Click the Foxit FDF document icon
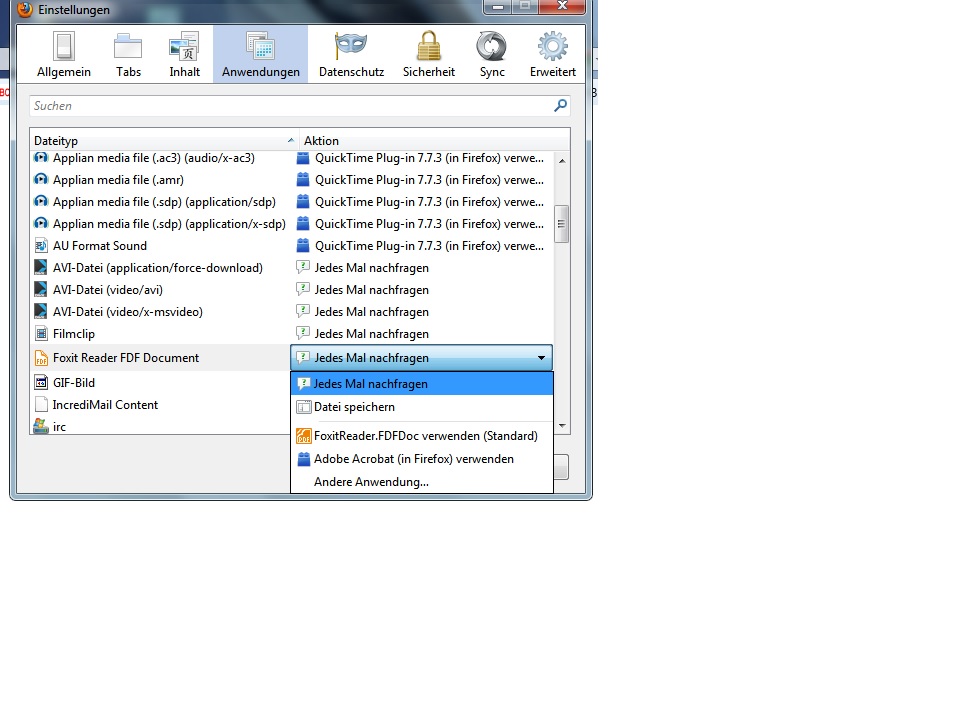The height and width of the screenshot is (720, 960). [41, 358]
